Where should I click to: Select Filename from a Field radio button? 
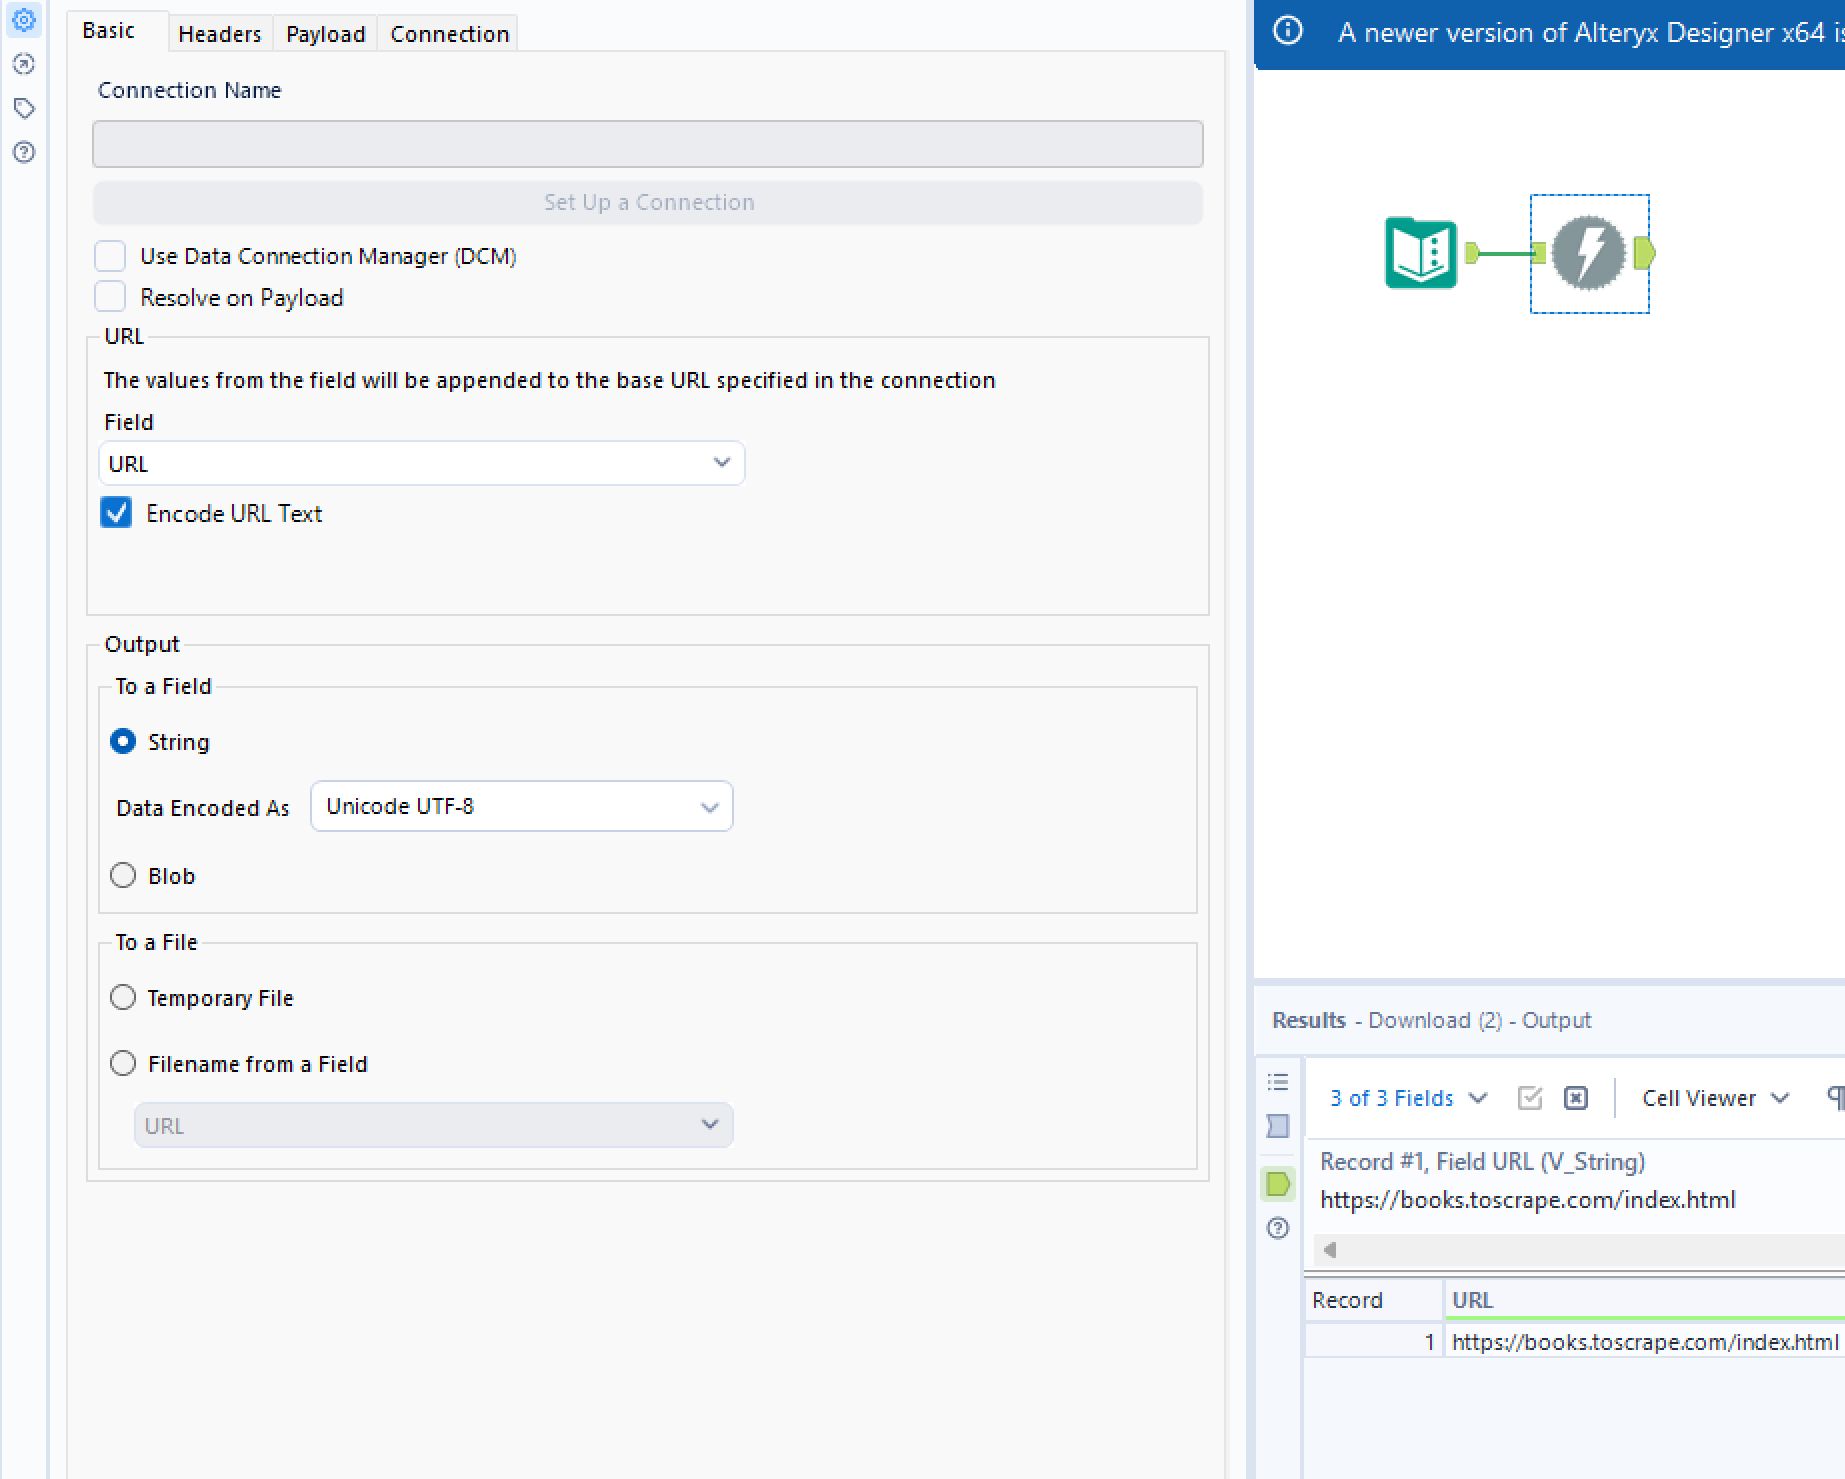pos(123,1063)
